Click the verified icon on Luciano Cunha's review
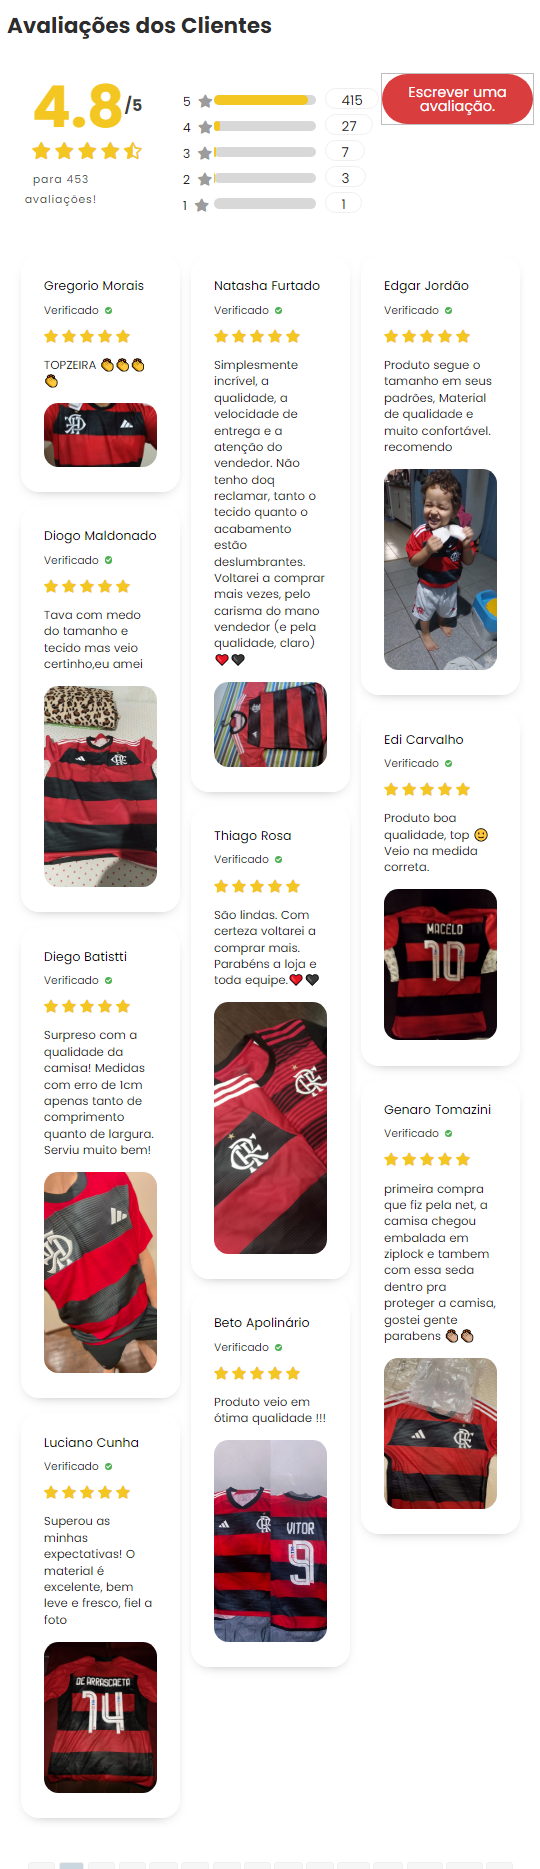Image resolution: width=540 pixels, height=1869 pixels. pyautogui.click(x=109, y=1467)
